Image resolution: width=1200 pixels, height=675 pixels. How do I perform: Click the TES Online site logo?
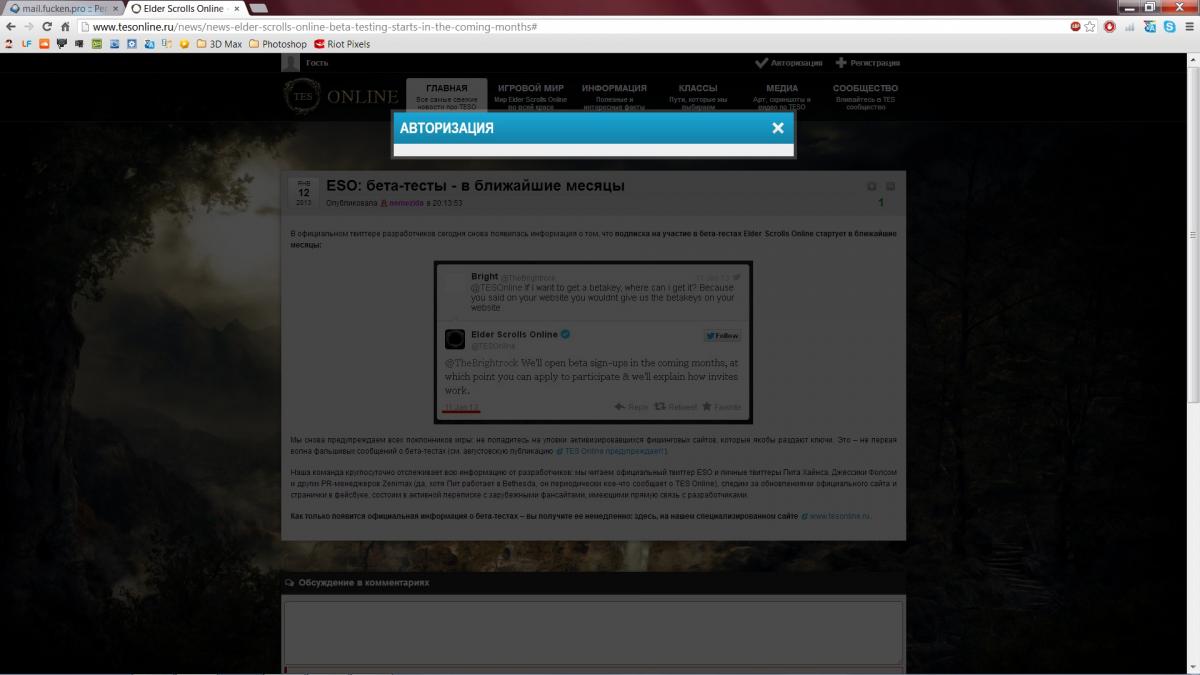(341, 96)
